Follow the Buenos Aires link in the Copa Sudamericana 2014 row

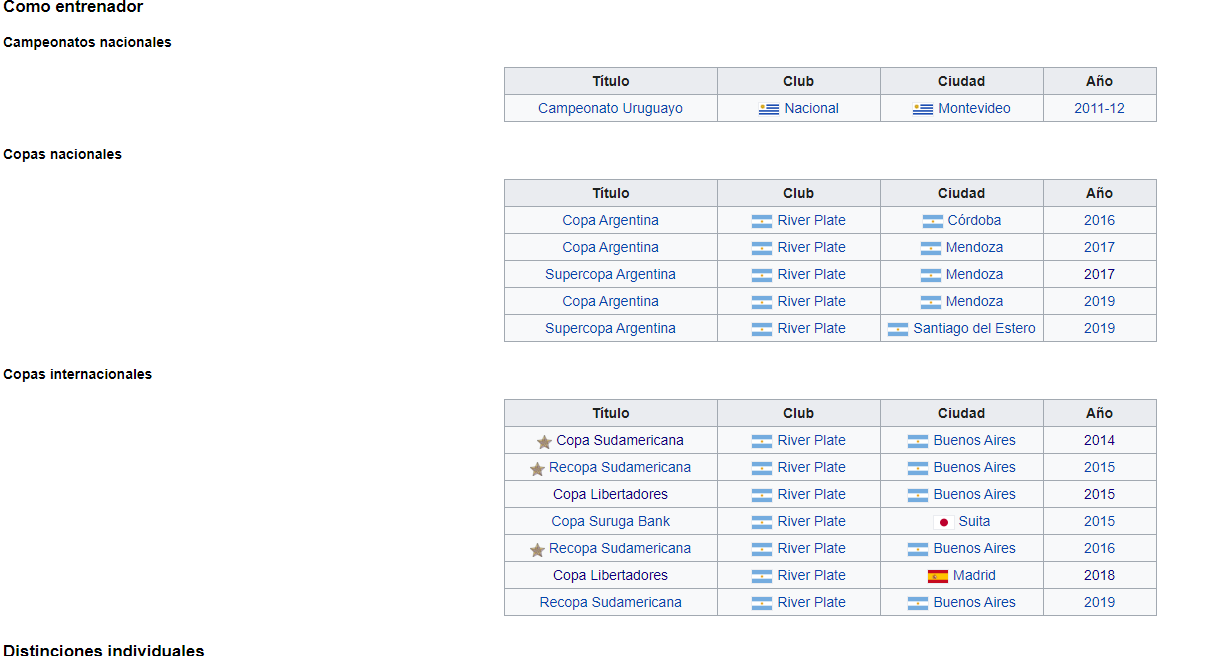[974, 440]
